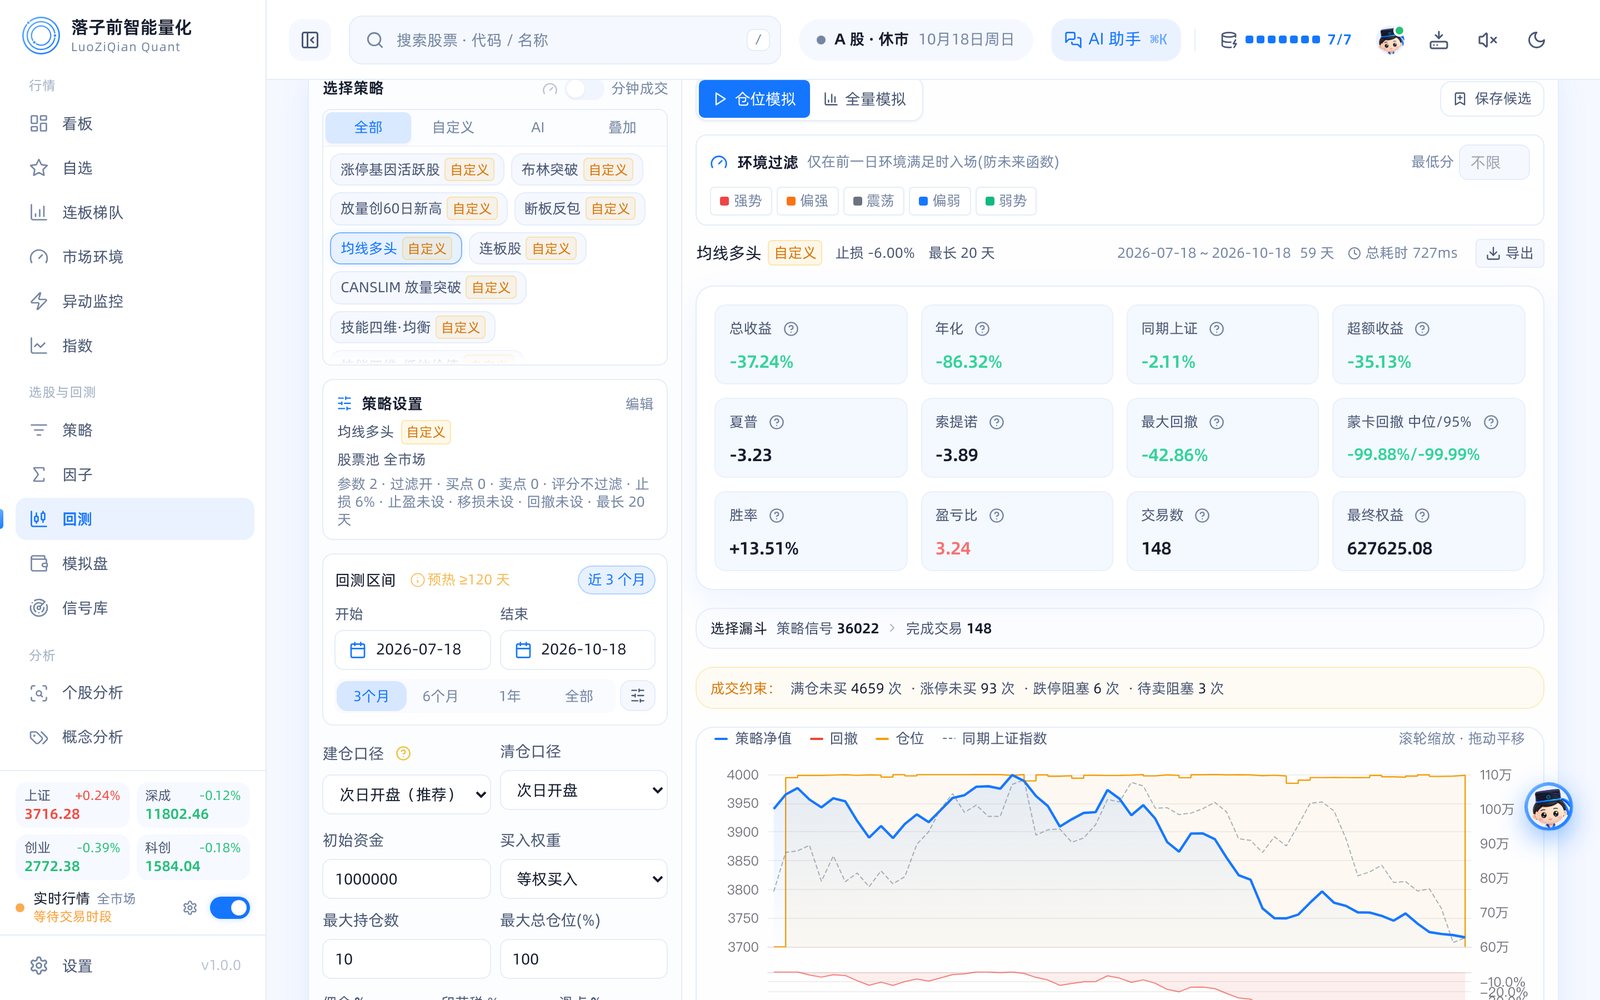This screenshot has width=1600, height=1000.
Task: Select strategy CANSLIM 放量突破
Action: tap(428, 287)
